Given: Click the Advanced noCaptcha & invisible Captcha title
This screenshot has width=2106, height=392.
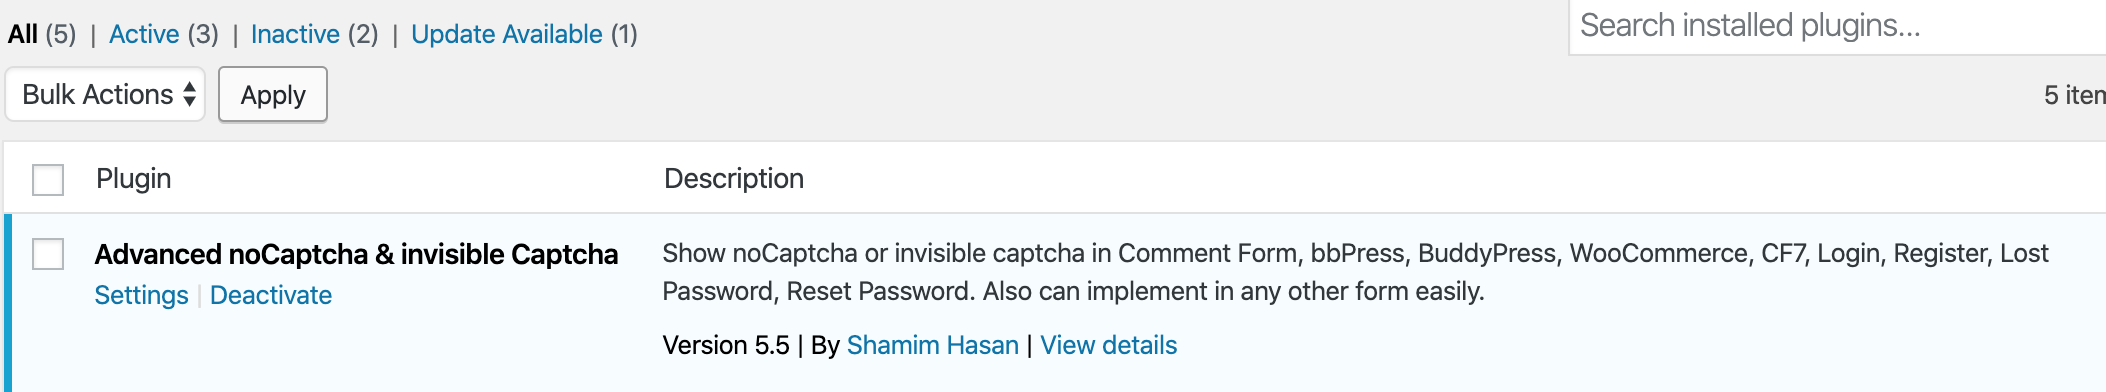Looking at the screenshot, I should point(357,254).
